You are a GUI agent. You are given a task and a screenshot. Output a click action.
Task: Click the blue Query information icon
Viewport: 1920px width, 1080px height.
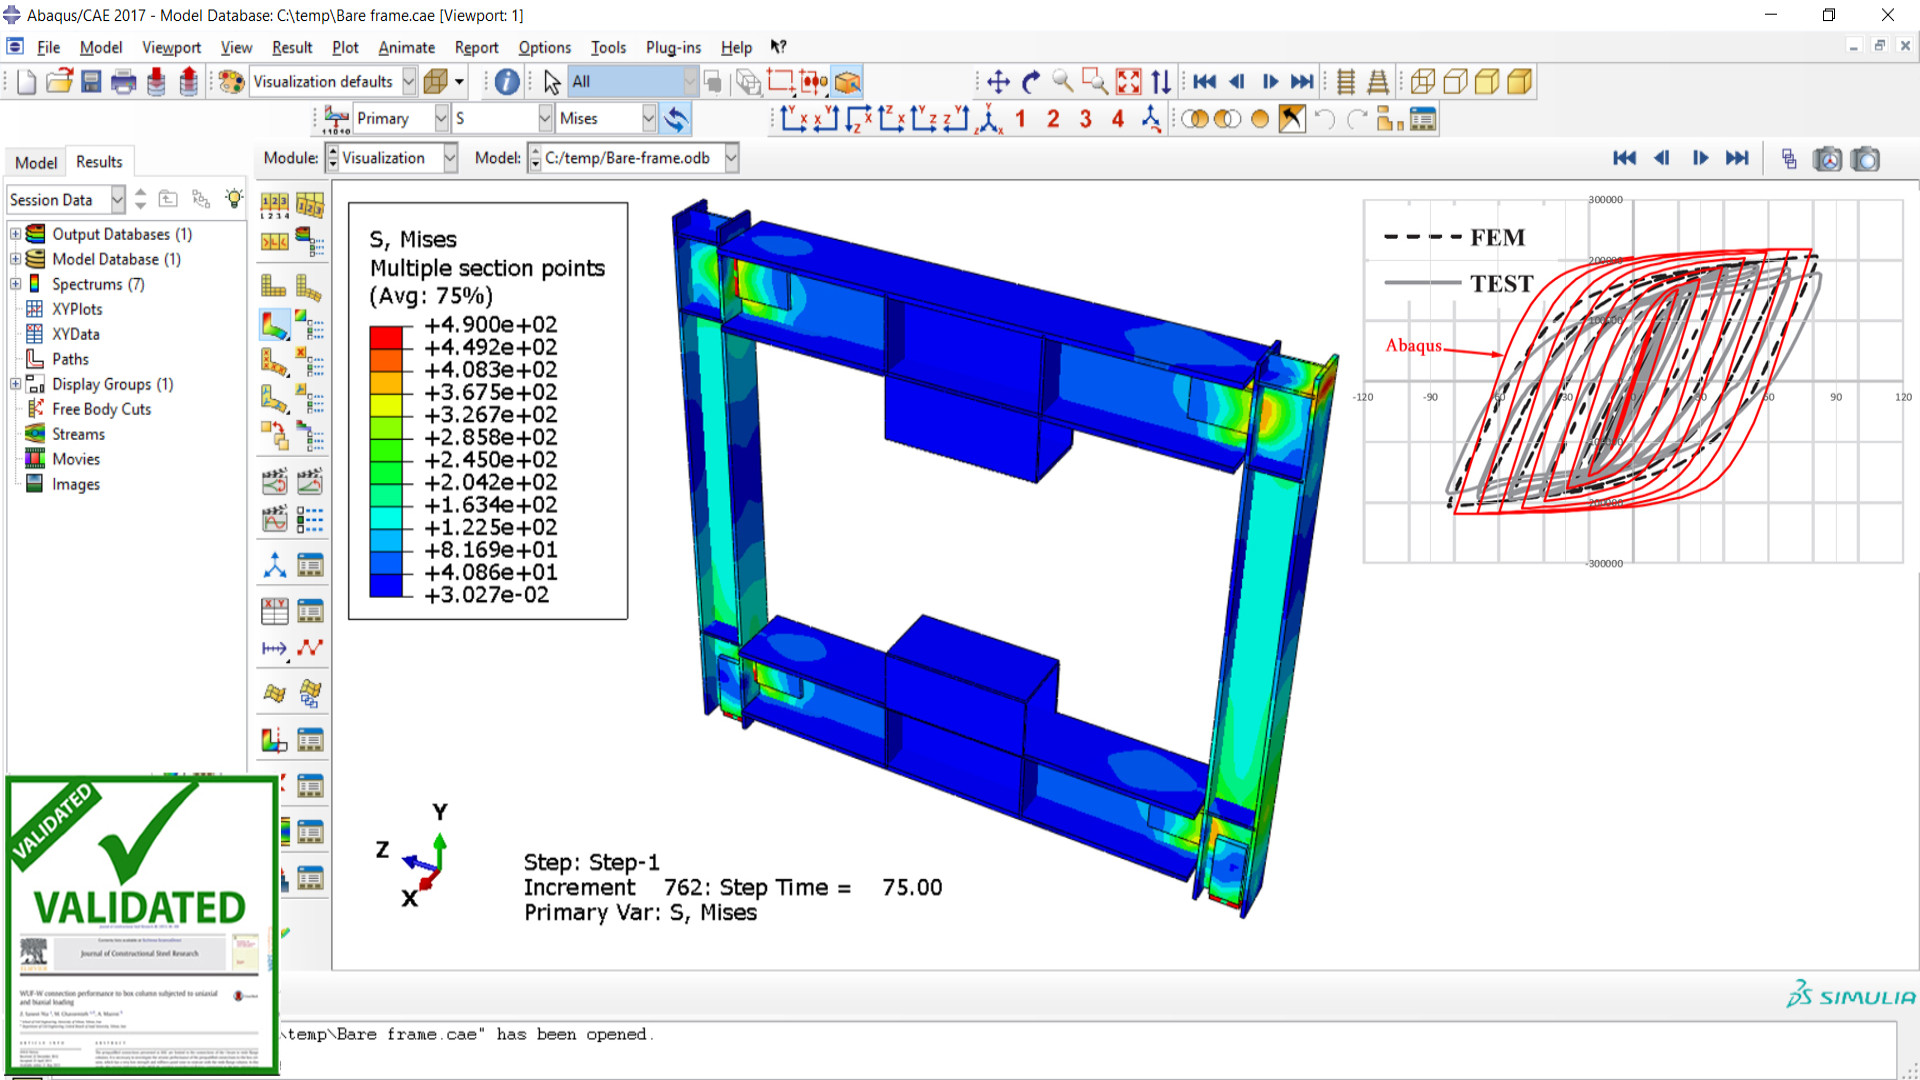click(507, 82)
